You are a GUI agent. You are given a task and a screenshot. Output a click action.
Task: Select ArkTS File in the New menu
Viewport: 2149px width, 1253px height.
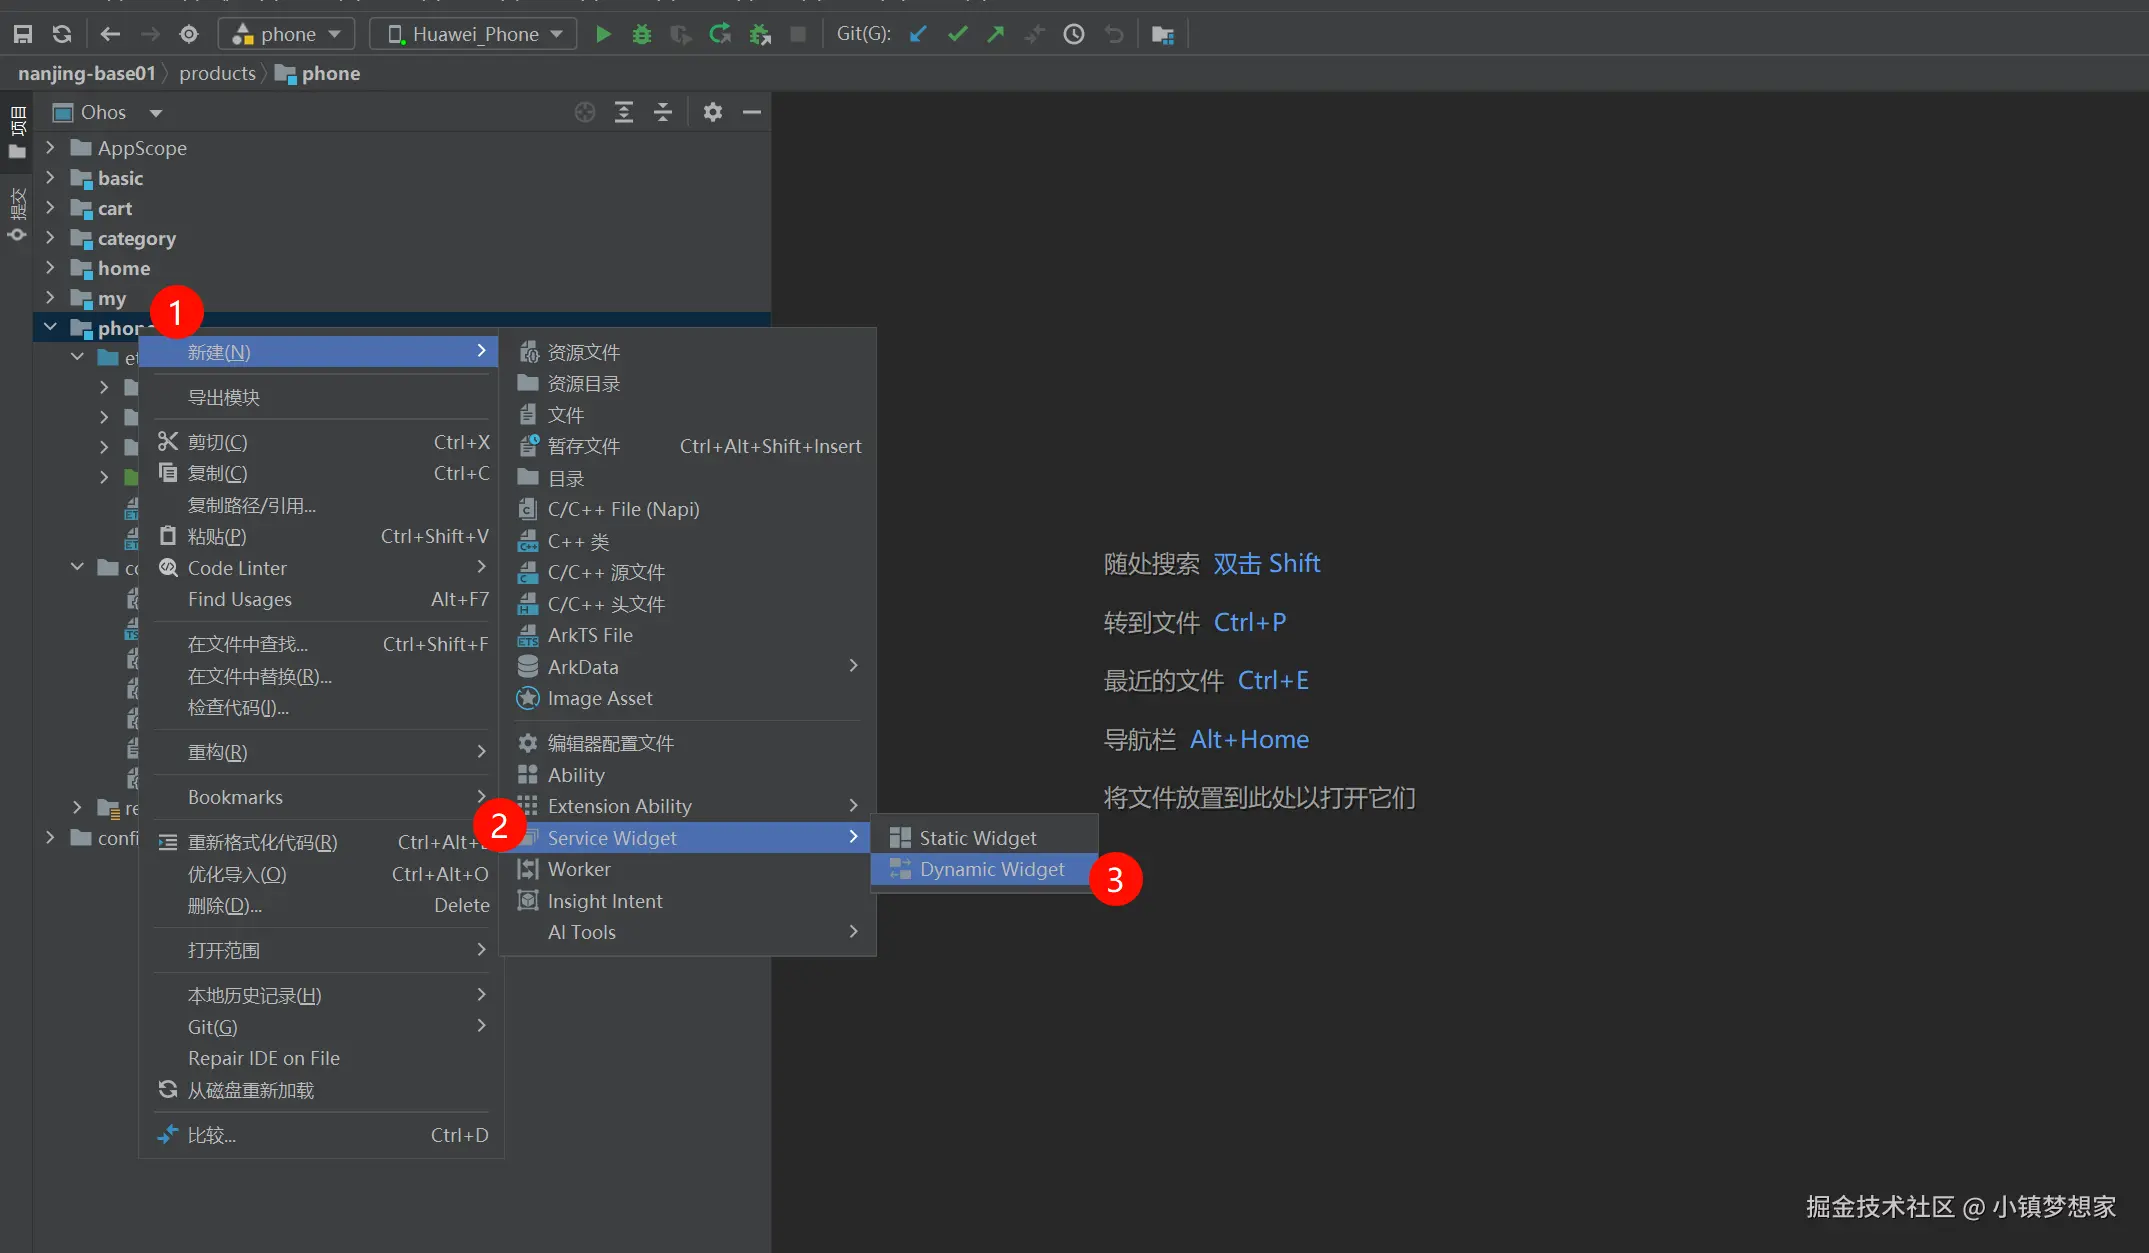[589, 635]
